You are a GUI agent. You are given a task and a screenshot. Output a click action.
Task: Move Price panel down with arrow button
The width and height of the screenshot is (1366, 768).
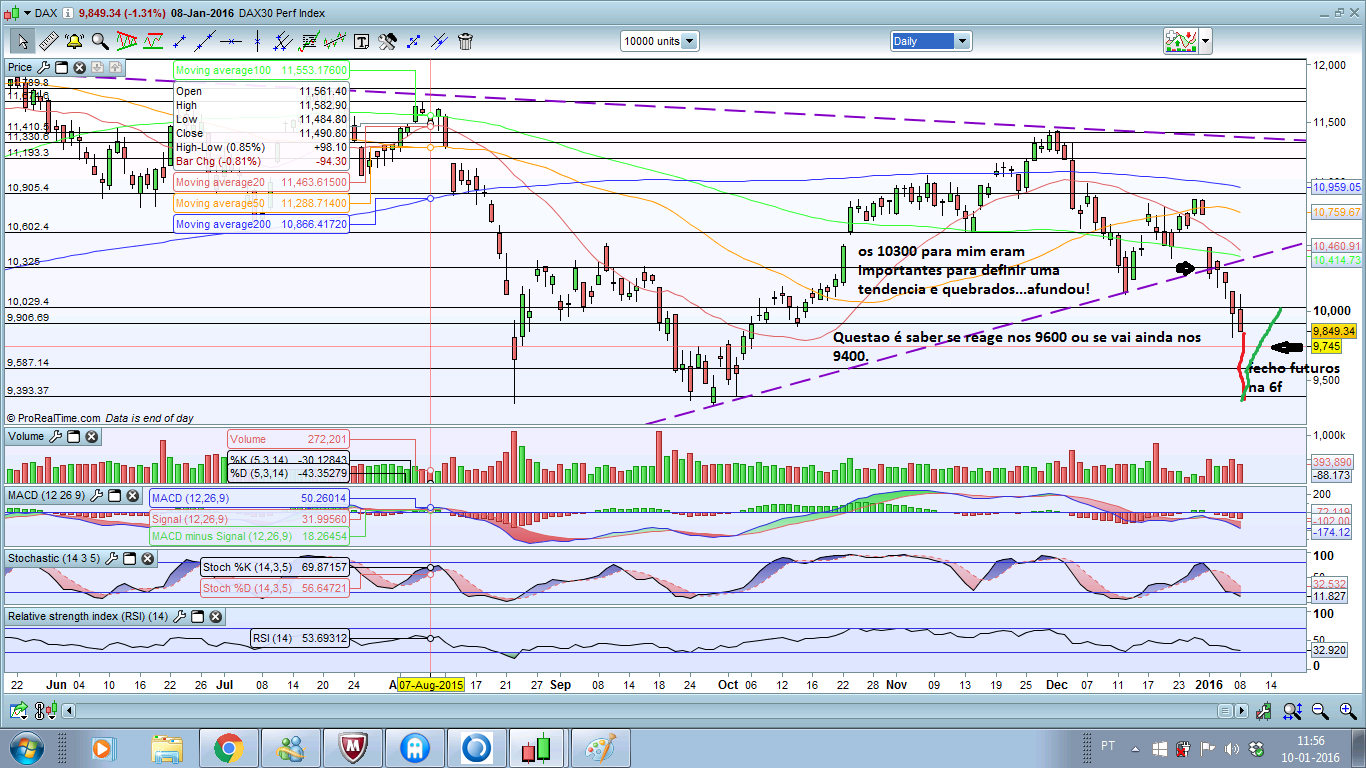(x=97, y=68)
